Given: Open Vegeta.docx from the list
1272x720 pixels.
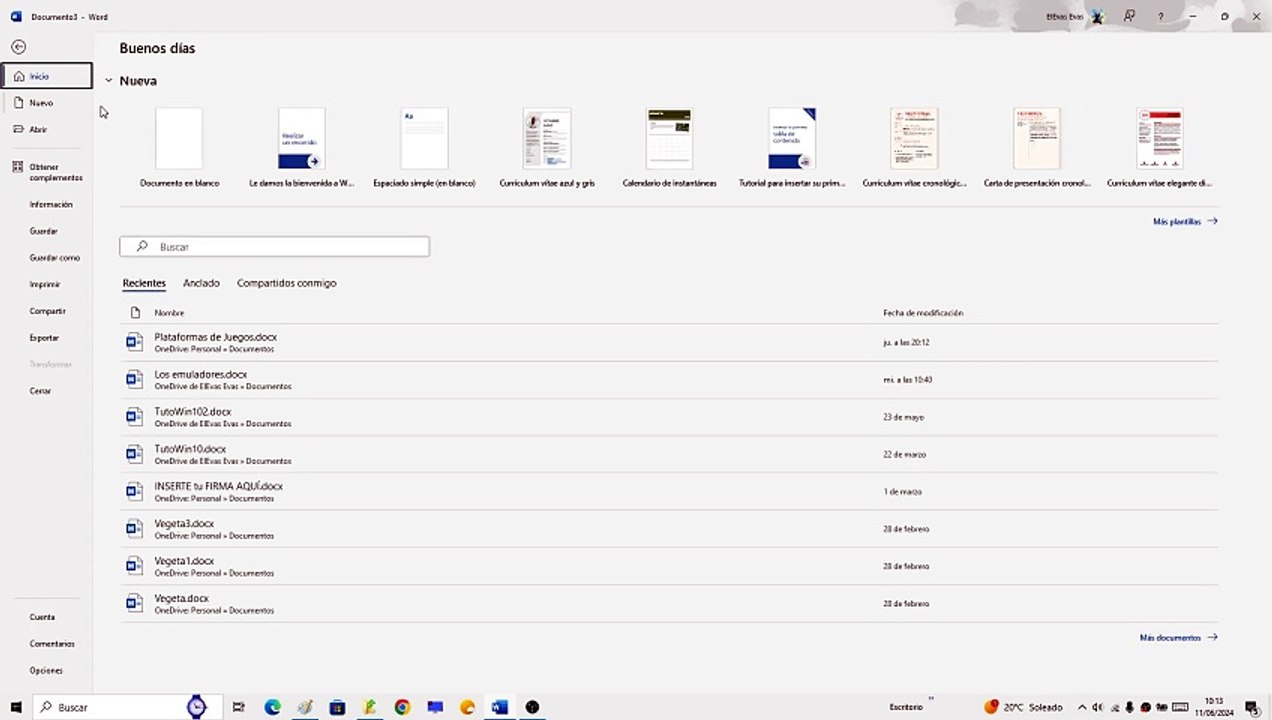Looking at the screenshot, I should click(x=670, y=604).
